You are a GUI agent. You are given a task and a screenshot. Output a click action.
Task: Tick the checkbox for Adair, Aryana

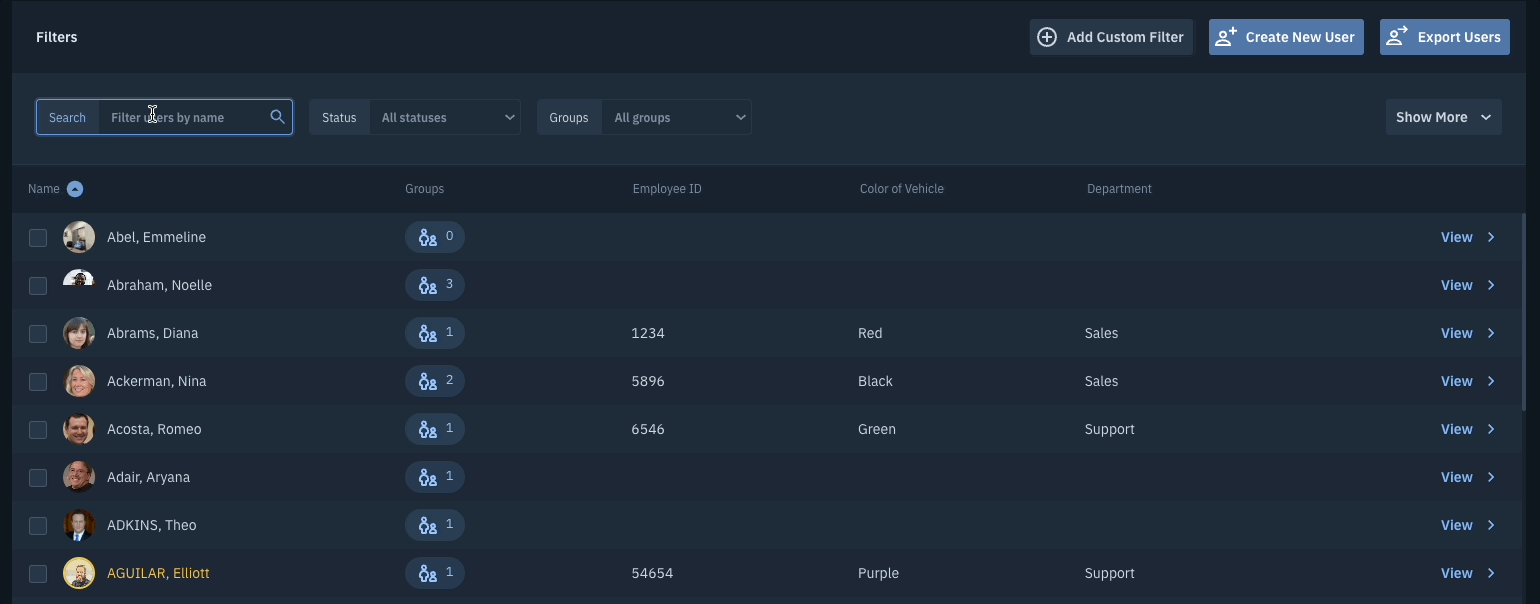coord(38,478)
